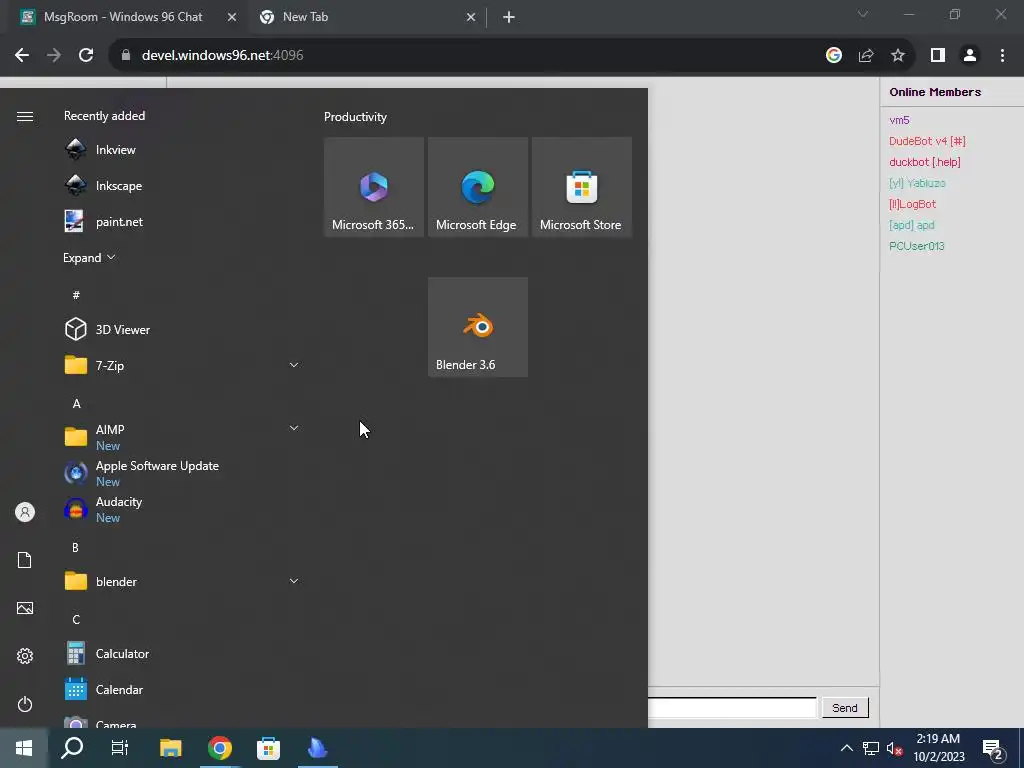Open the notification center
The image size is (1024, 768).
(x=993, y=748)
